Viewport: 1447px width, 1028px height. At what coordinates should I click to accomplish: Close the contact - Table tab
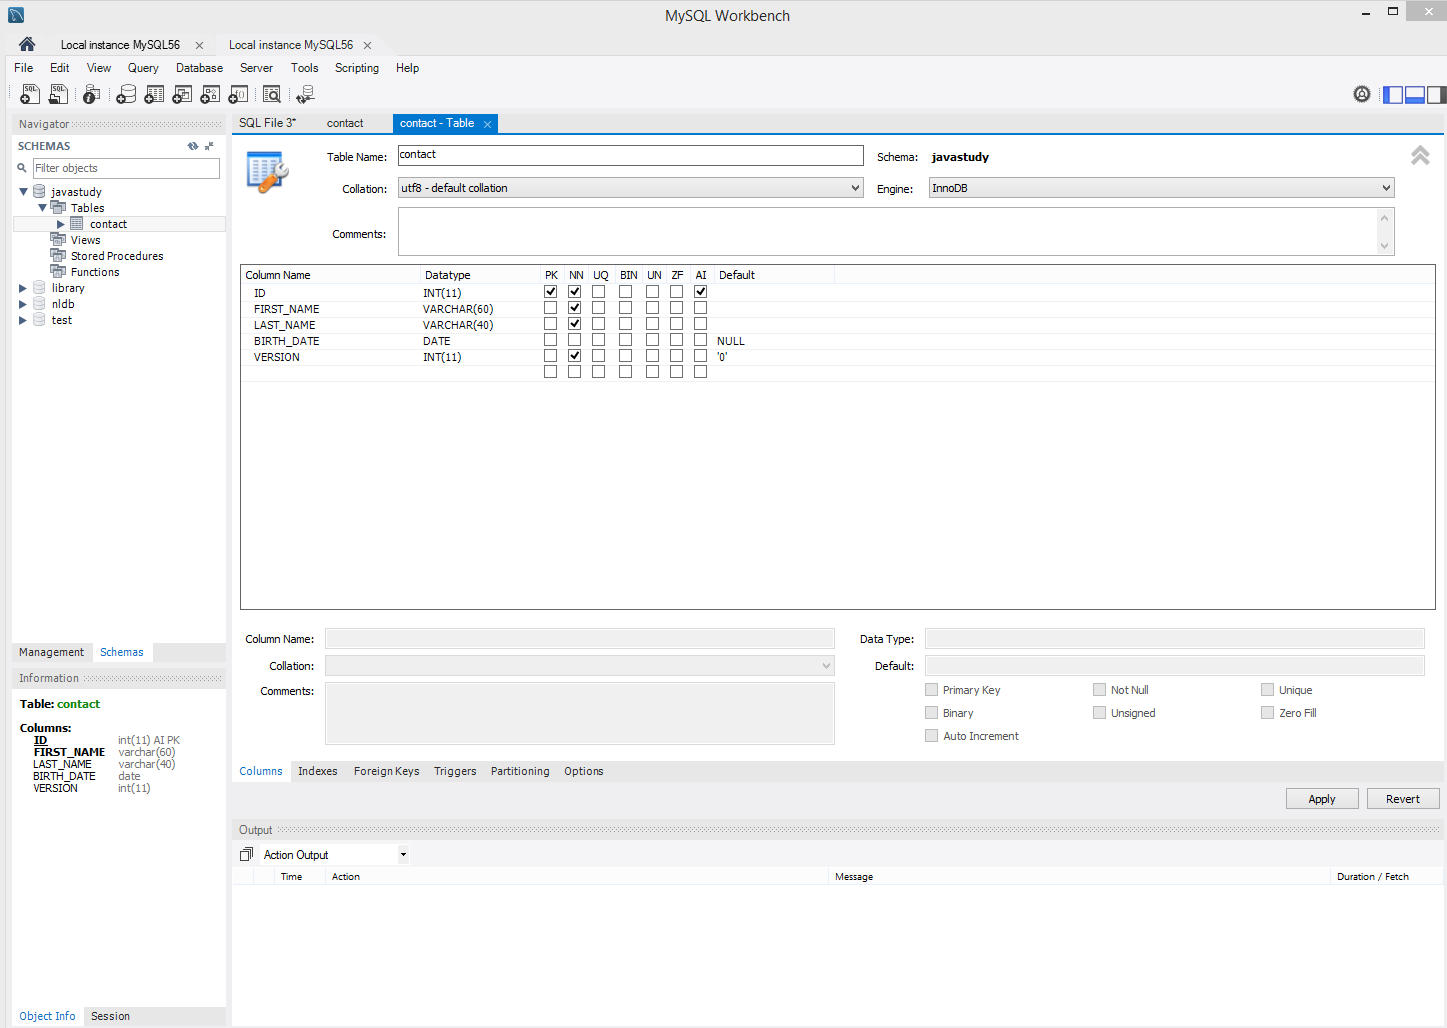(488, 124)
